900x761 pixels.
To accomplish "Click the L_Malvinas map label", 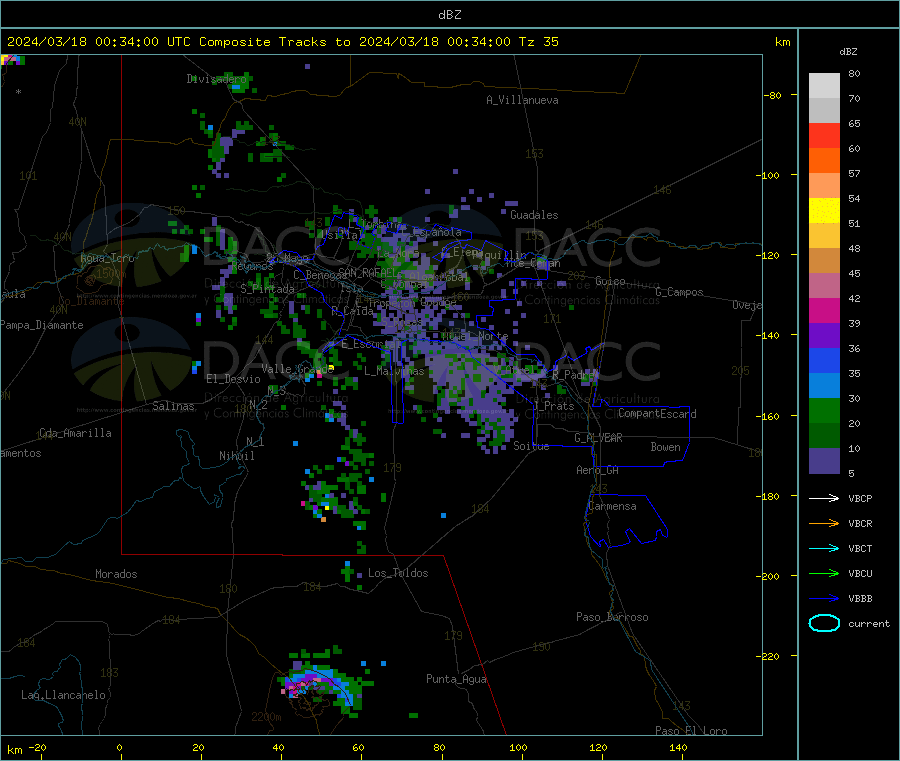I will pyautogui.click(x=394, y=371).
